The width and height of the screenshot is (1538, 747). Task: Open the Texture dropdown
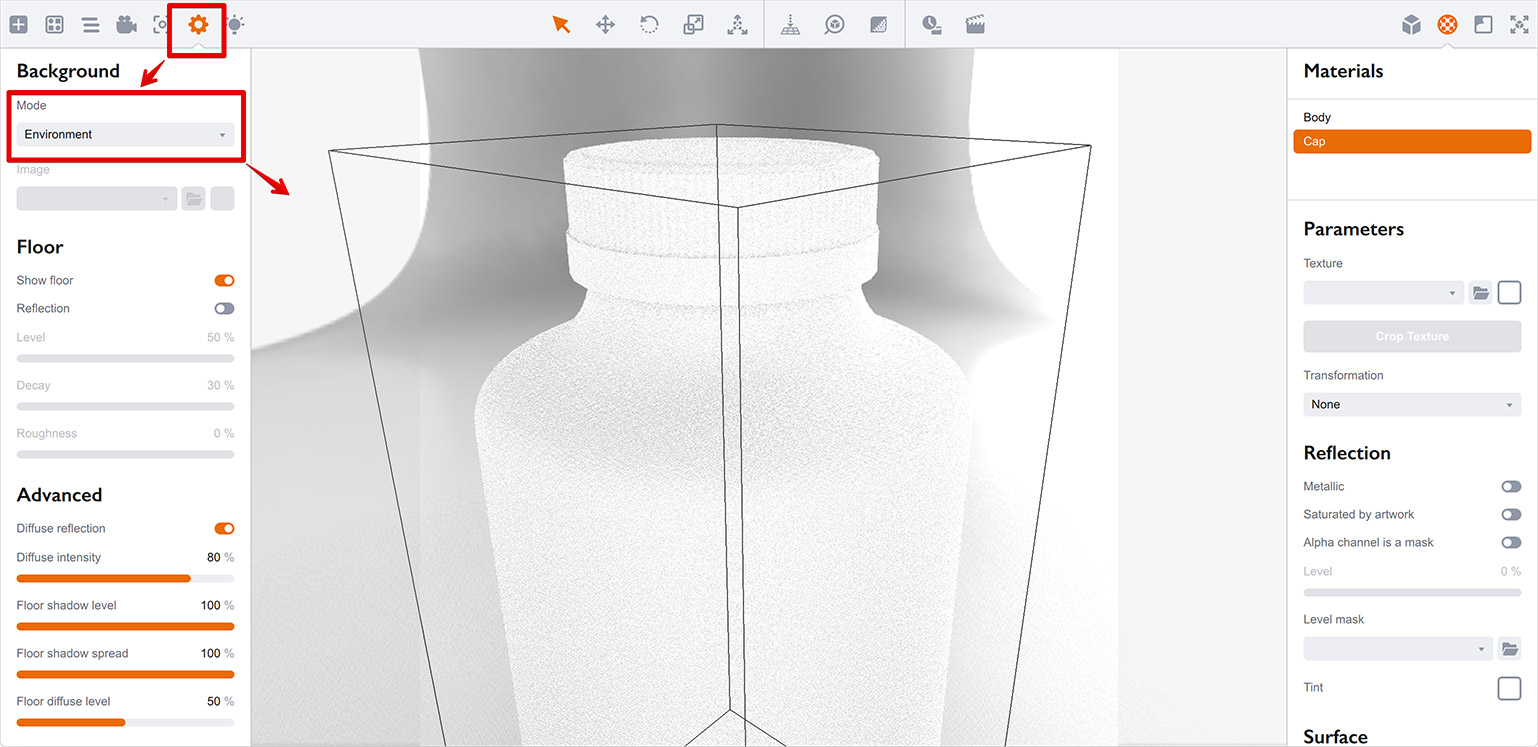1383,293
